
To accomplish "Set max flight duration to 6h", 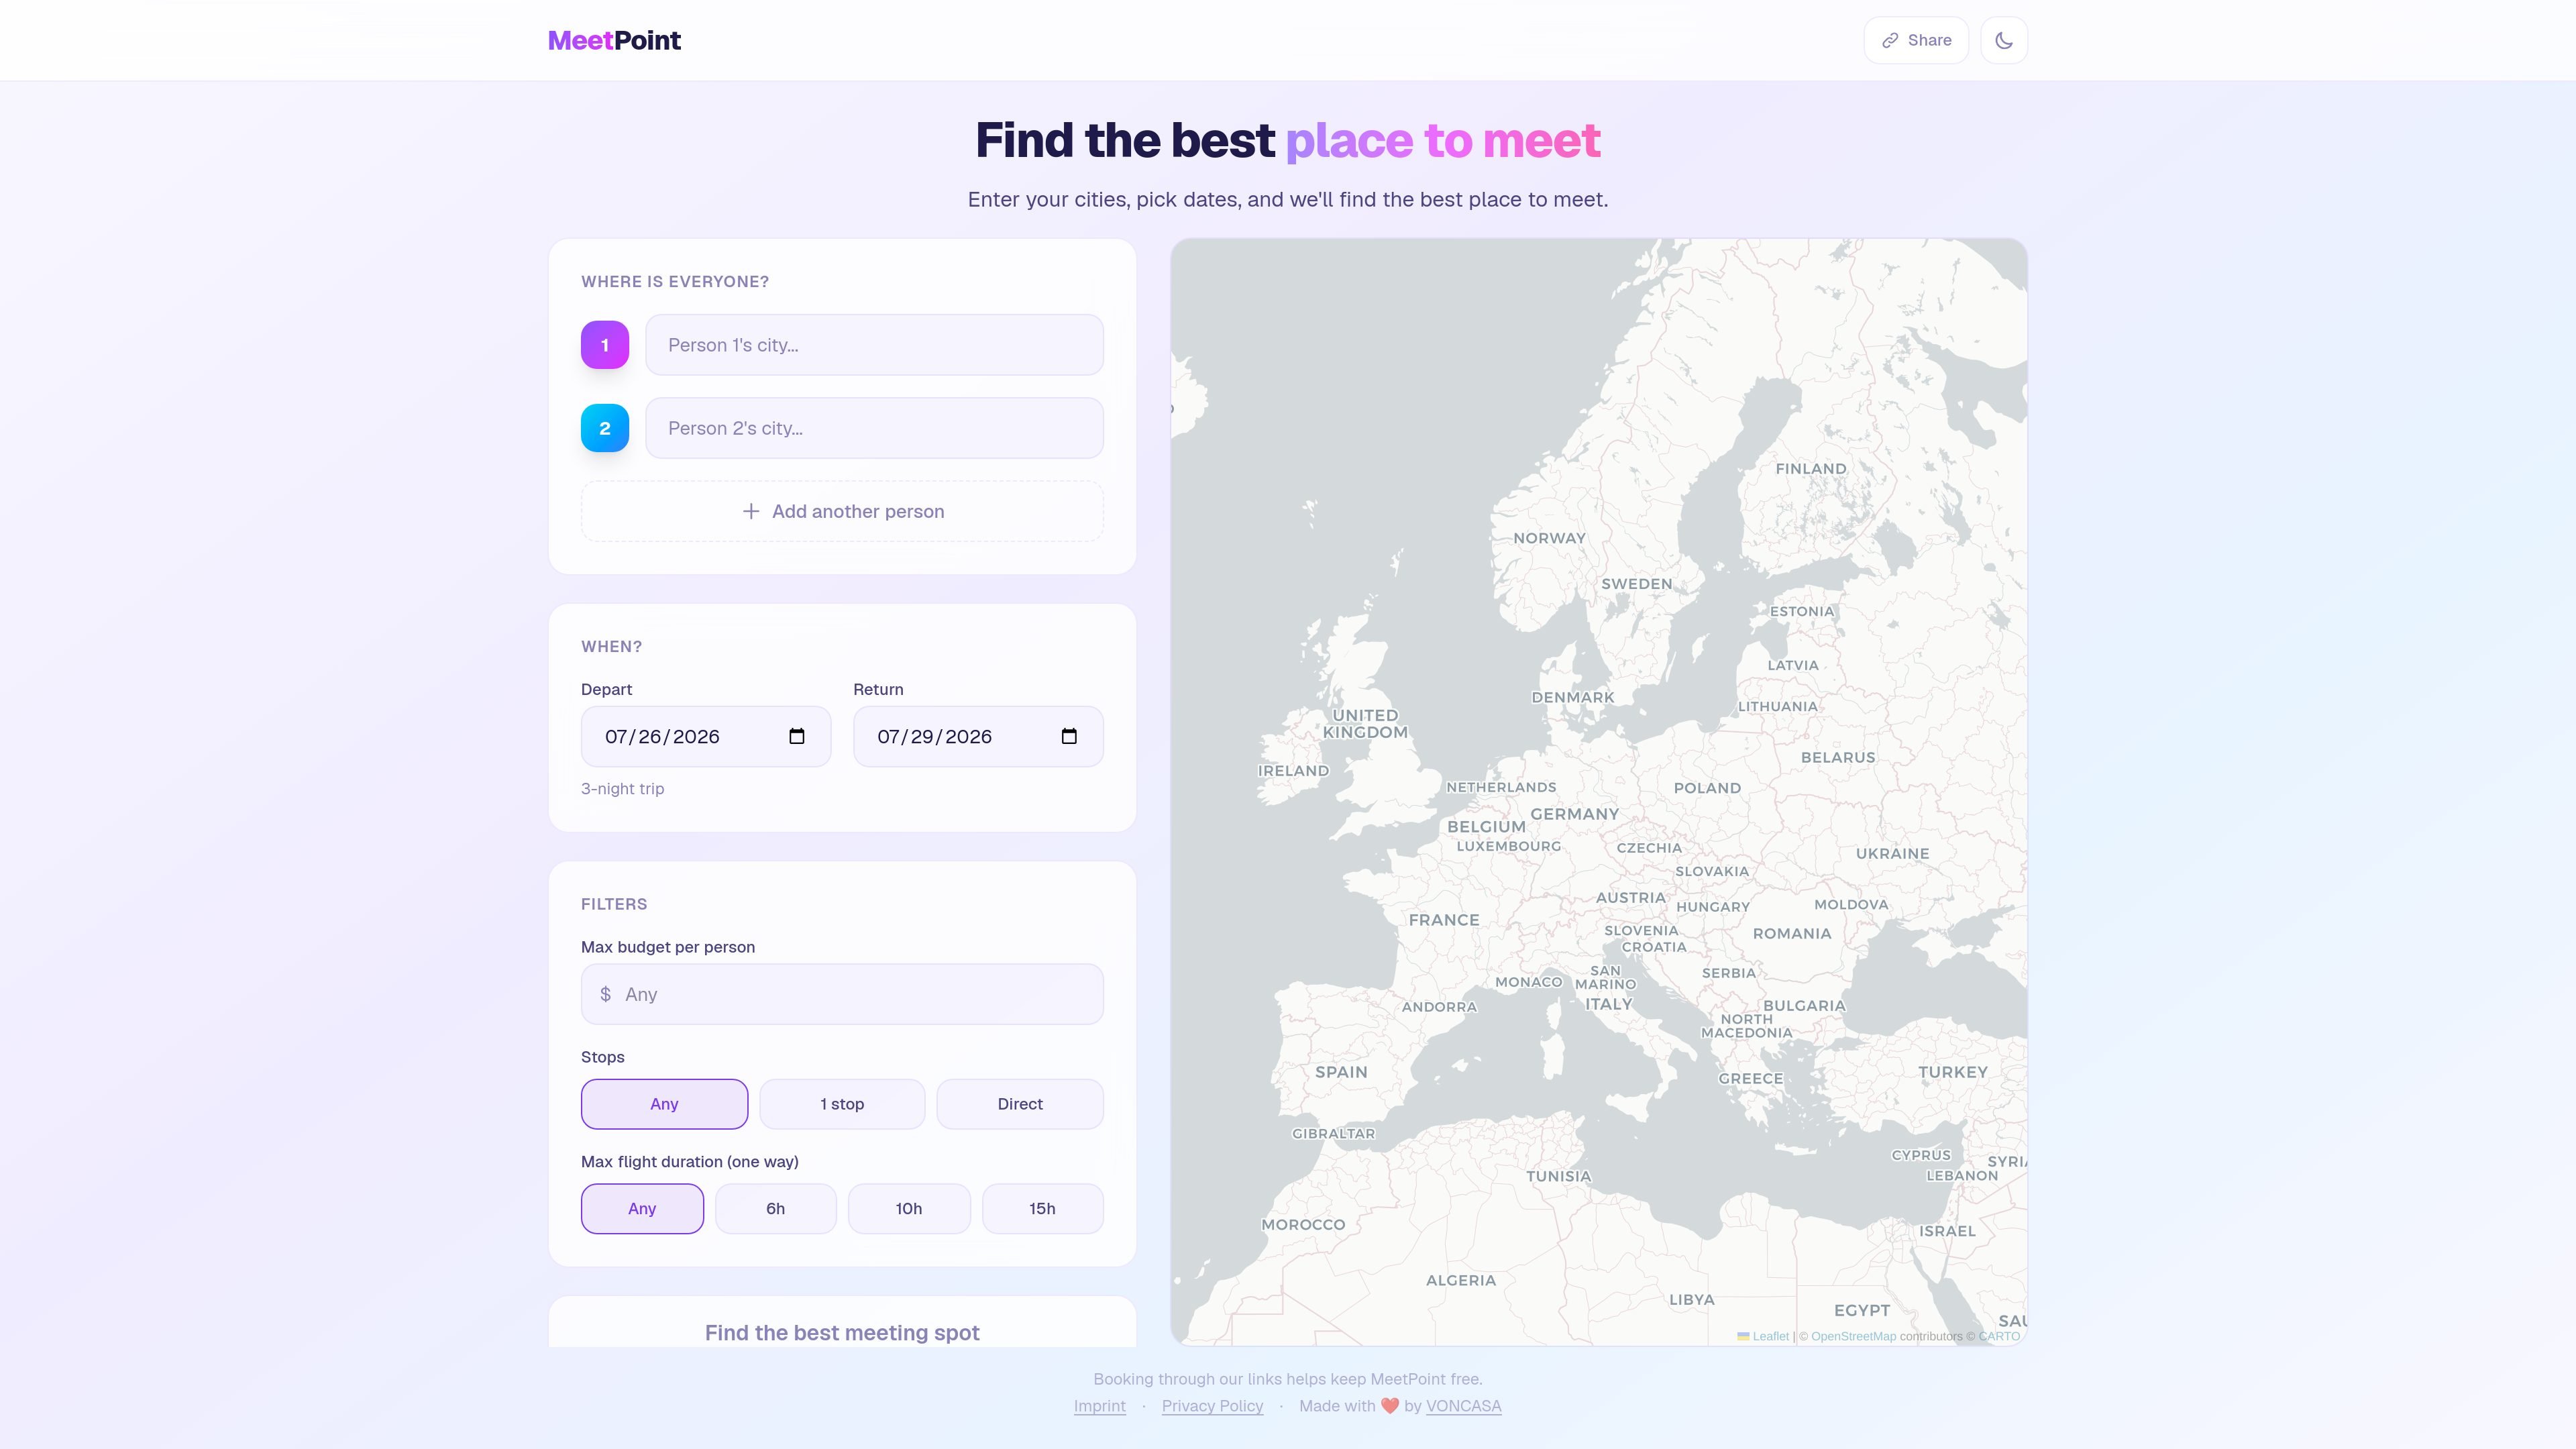I will [776, 1209].
